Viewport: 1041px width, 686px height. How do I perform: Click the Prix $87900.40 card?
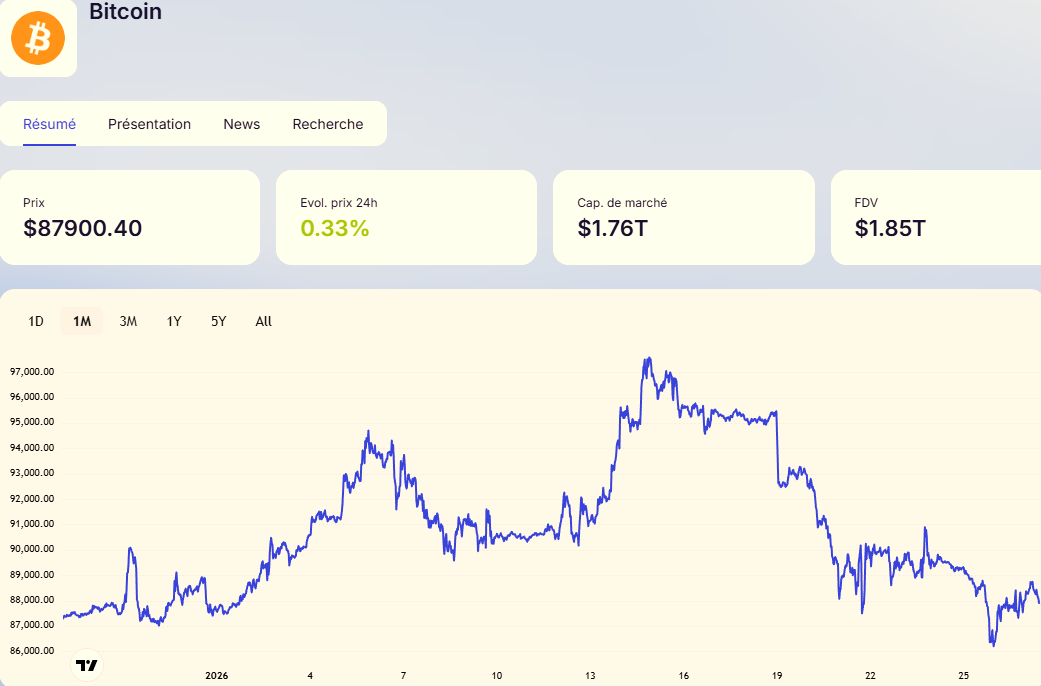(130, 217)
